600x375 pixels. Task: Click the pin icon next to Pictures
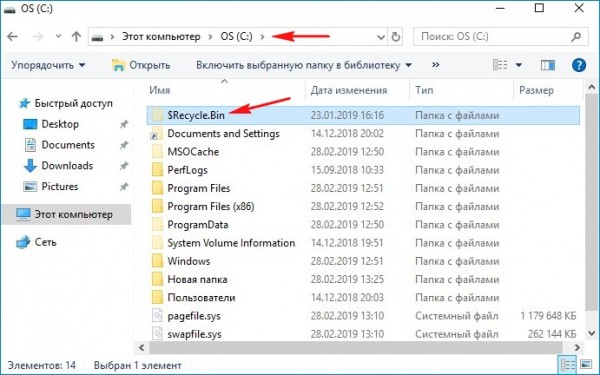point(124,187)
